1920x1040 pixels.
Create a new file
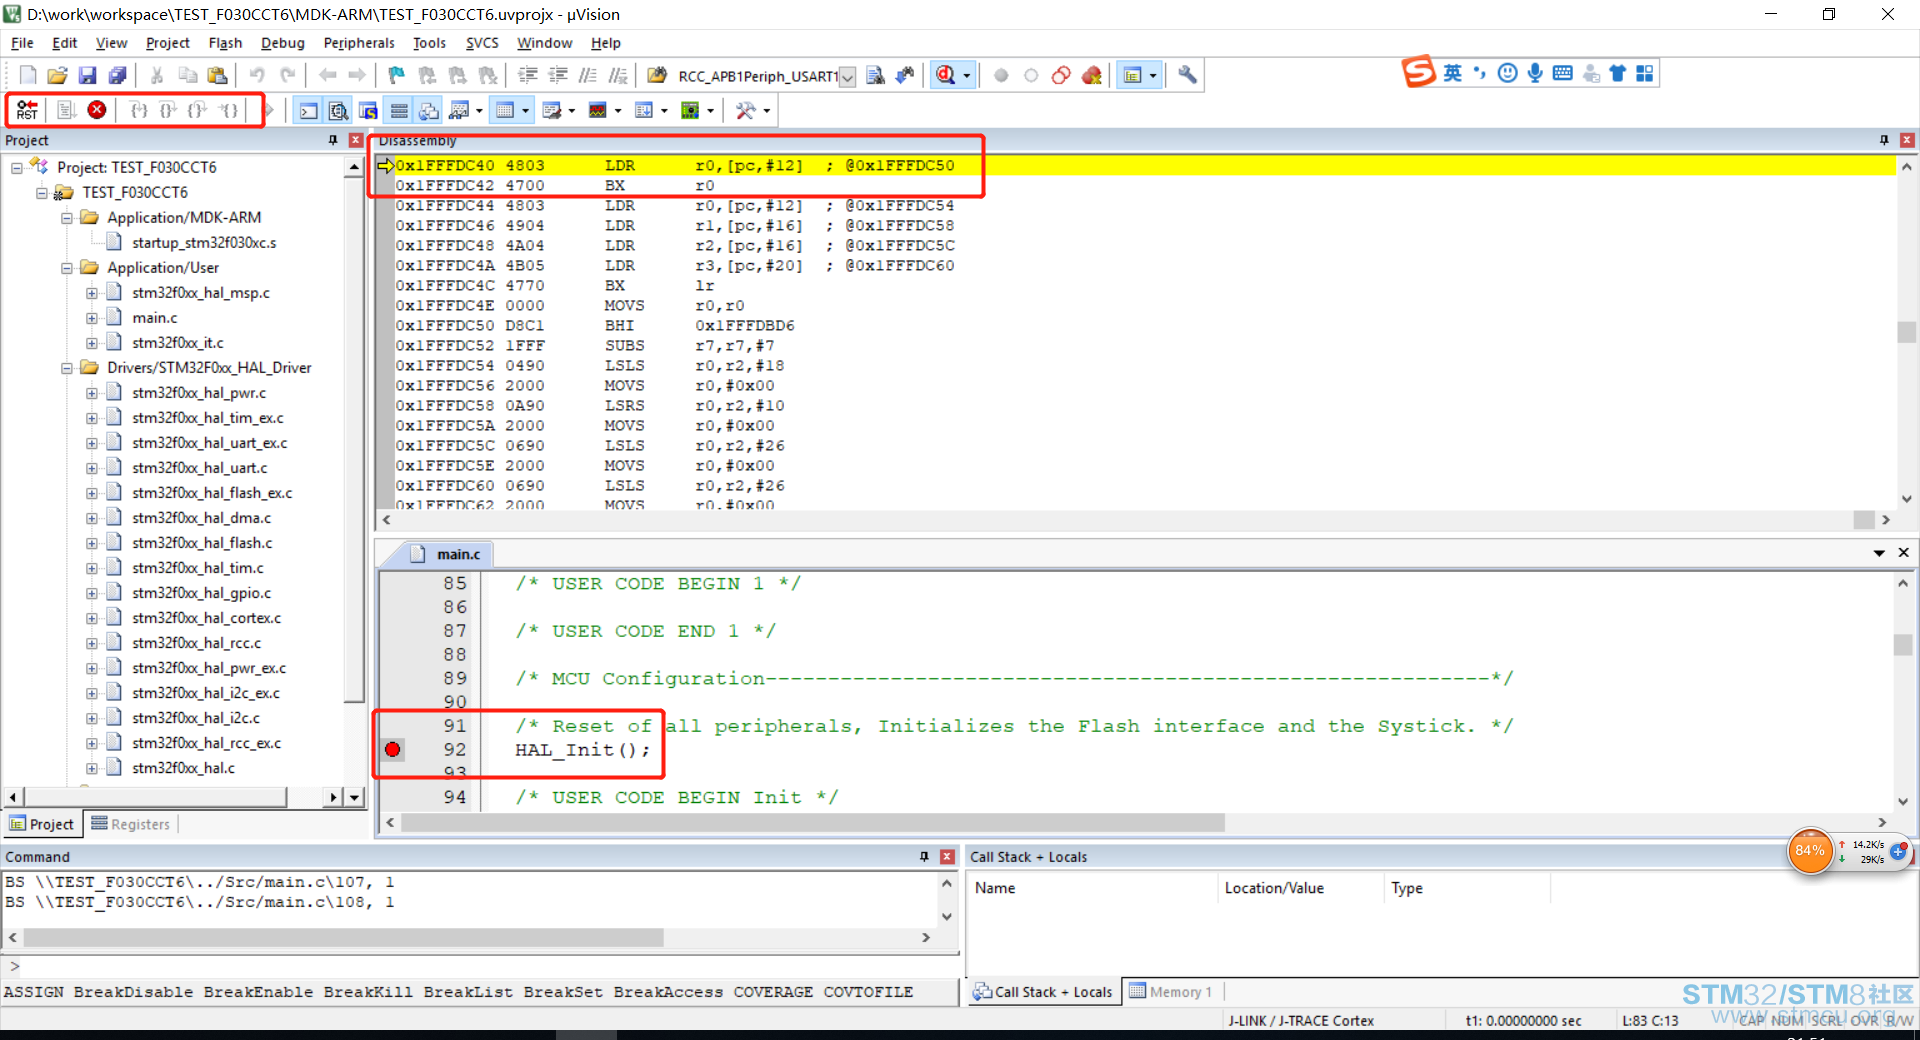[28, 75]
